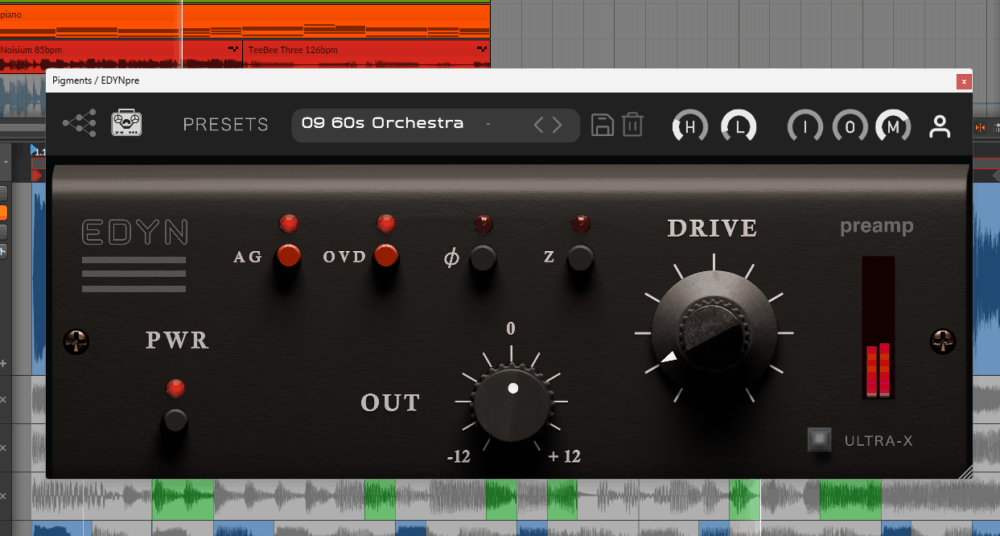Click the I input level knob
Viewport: 1000px width, 536px height.
(805, 127)
